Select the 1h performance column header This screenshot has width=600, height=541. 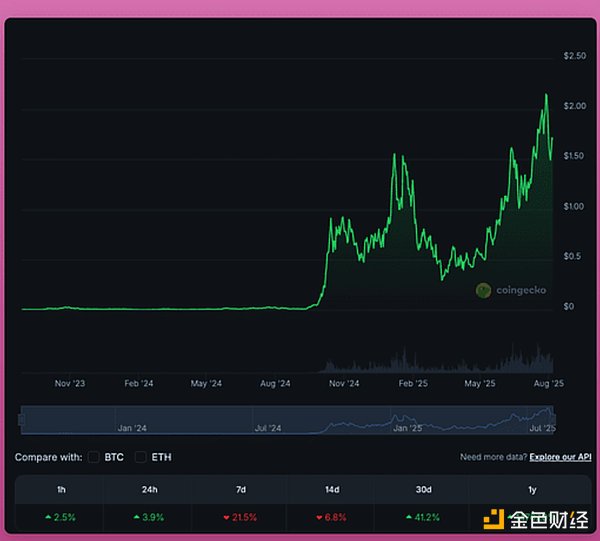pyautogui.click(x=60, y=489)
